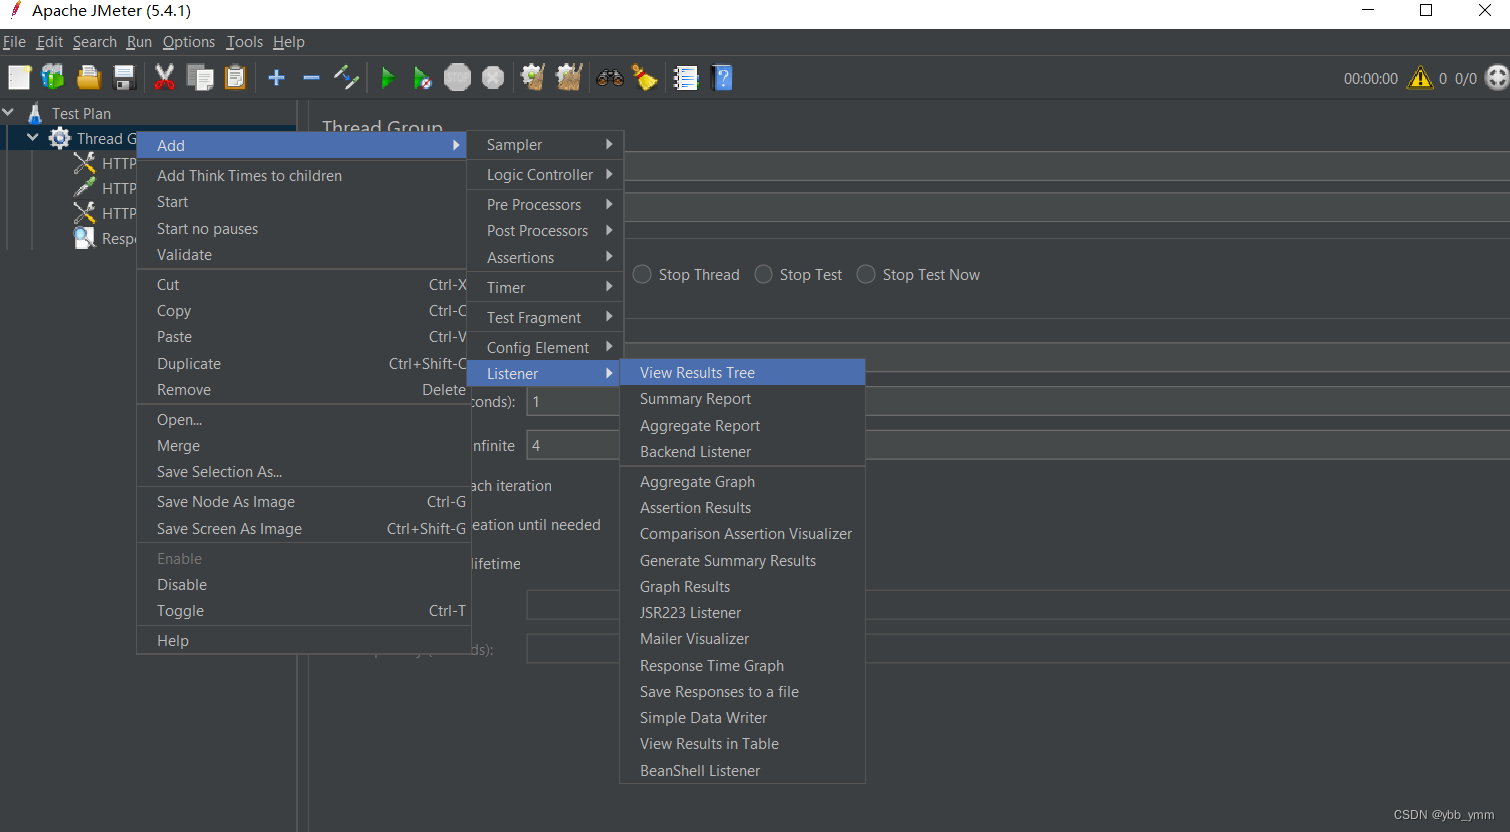Select Disable in context menu
The image size is (1510, 832).
point(302,585)
